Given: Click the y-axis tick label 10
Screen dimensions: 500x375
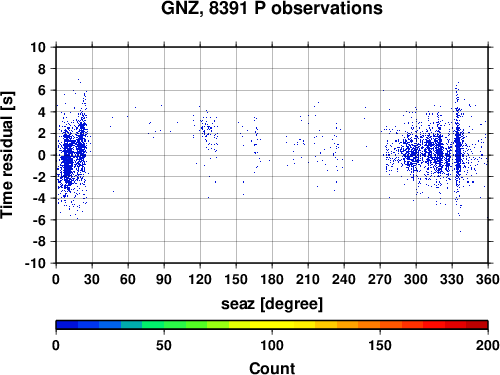Looking at the screenshot, I should click(38, 47).
